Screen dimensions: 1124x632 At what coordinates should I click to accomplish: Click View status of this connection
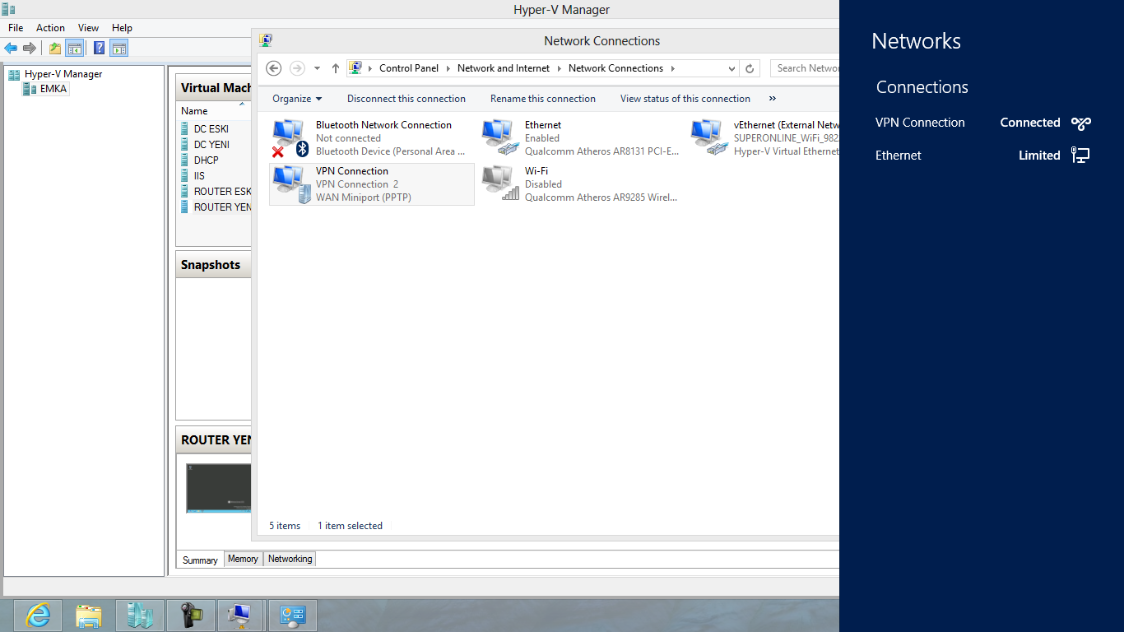click(x=685, y=99)
